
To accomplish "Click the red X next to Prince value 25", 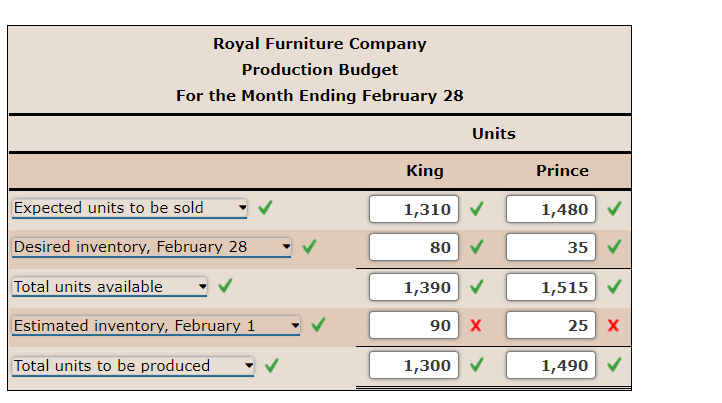I will (613, 326).
